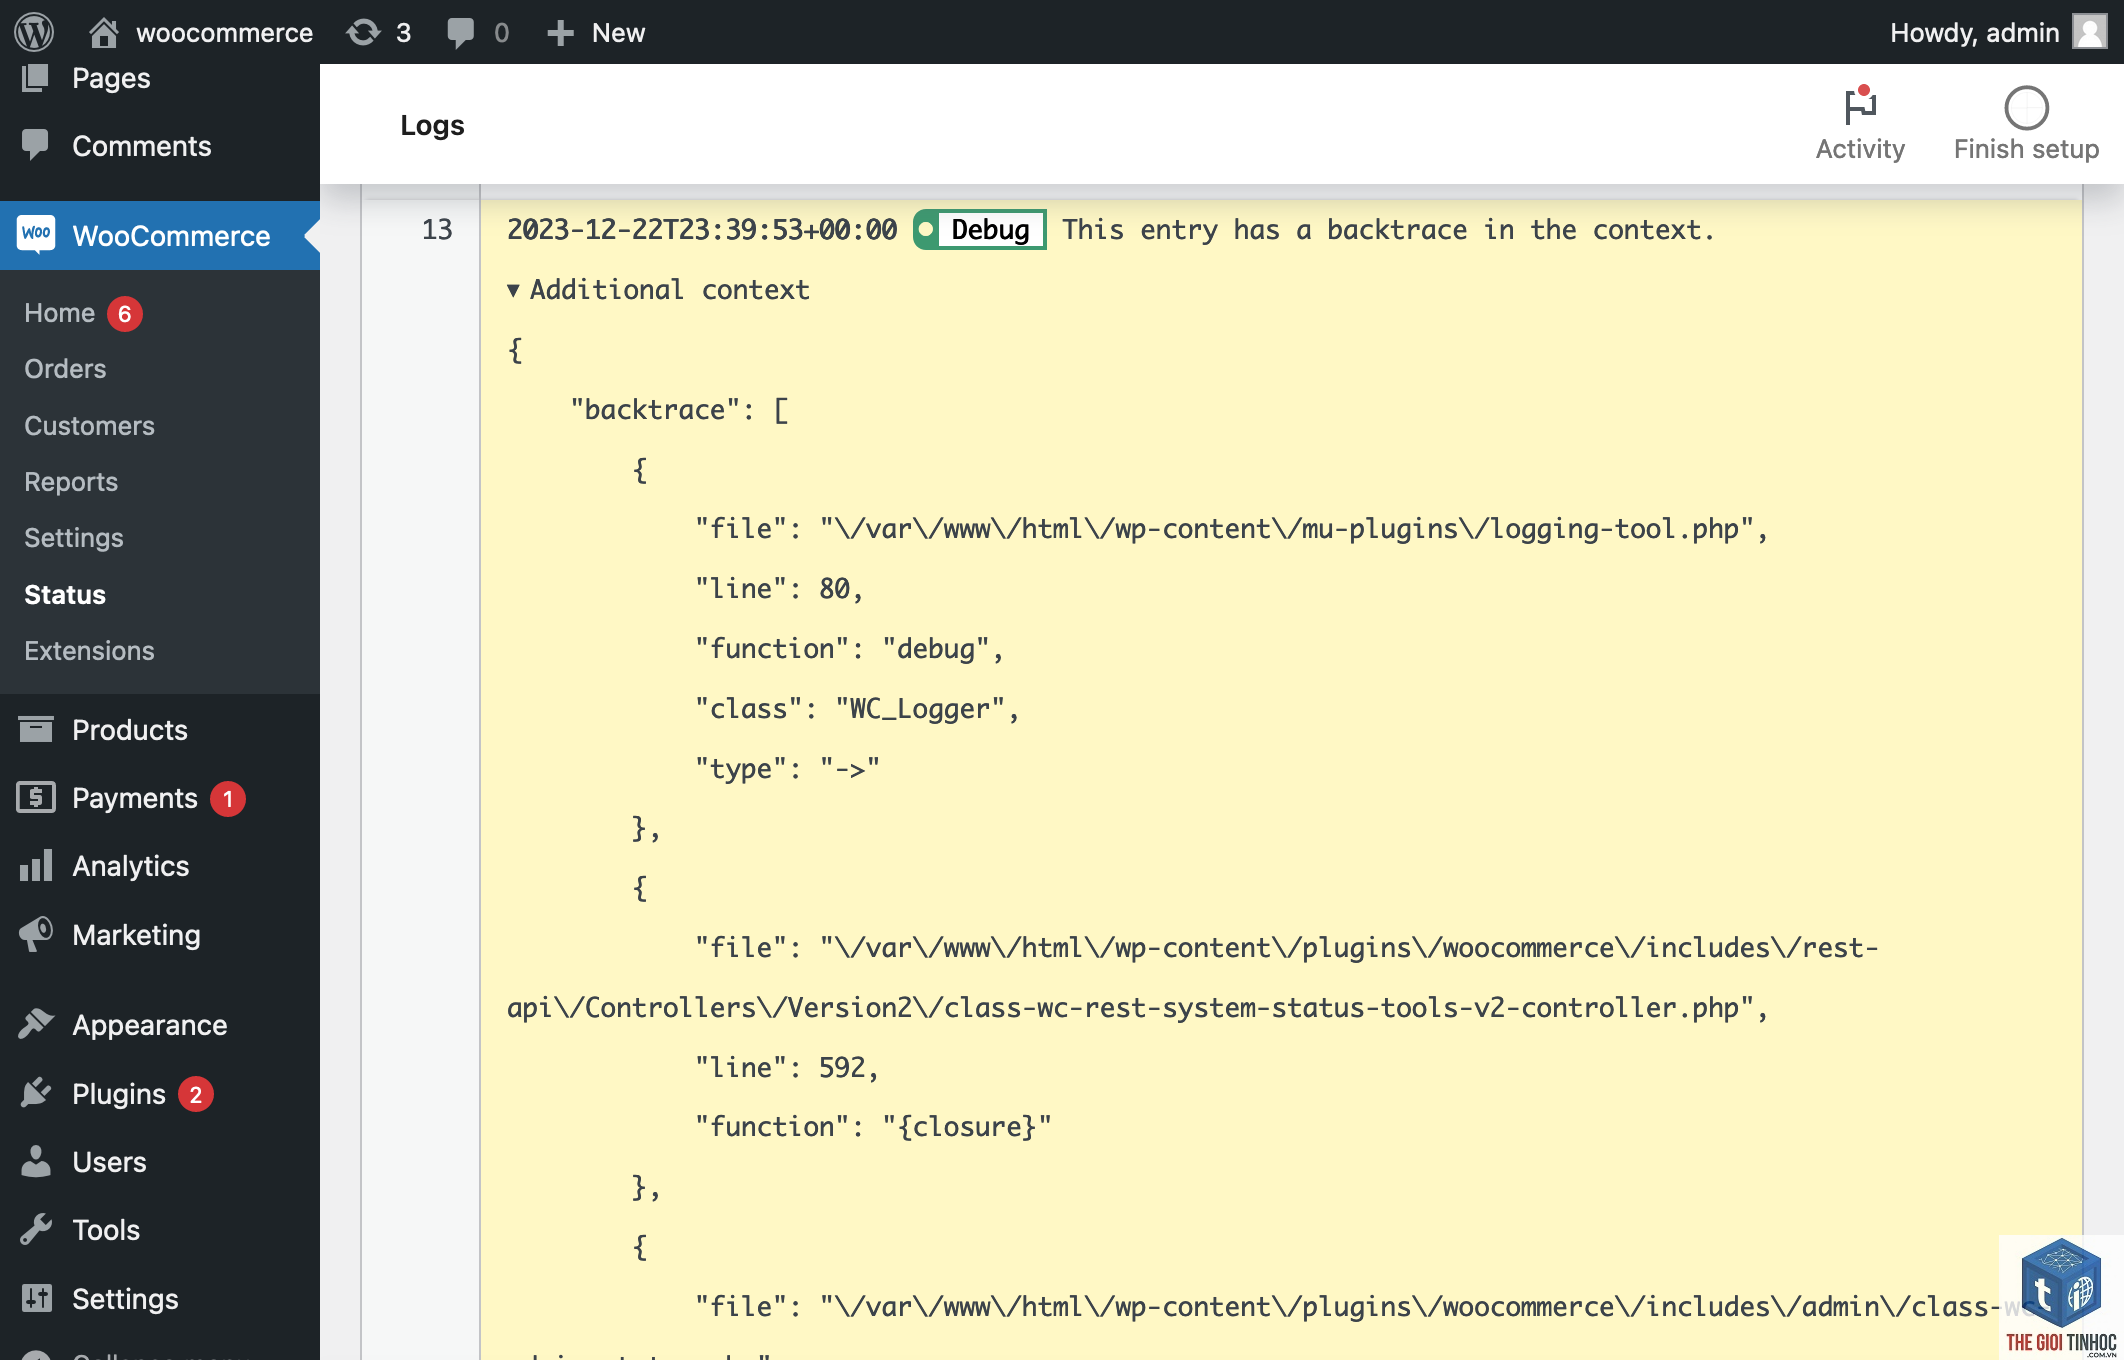
Task: Click the Marketing megaphone icon
Action: point(35,934)
